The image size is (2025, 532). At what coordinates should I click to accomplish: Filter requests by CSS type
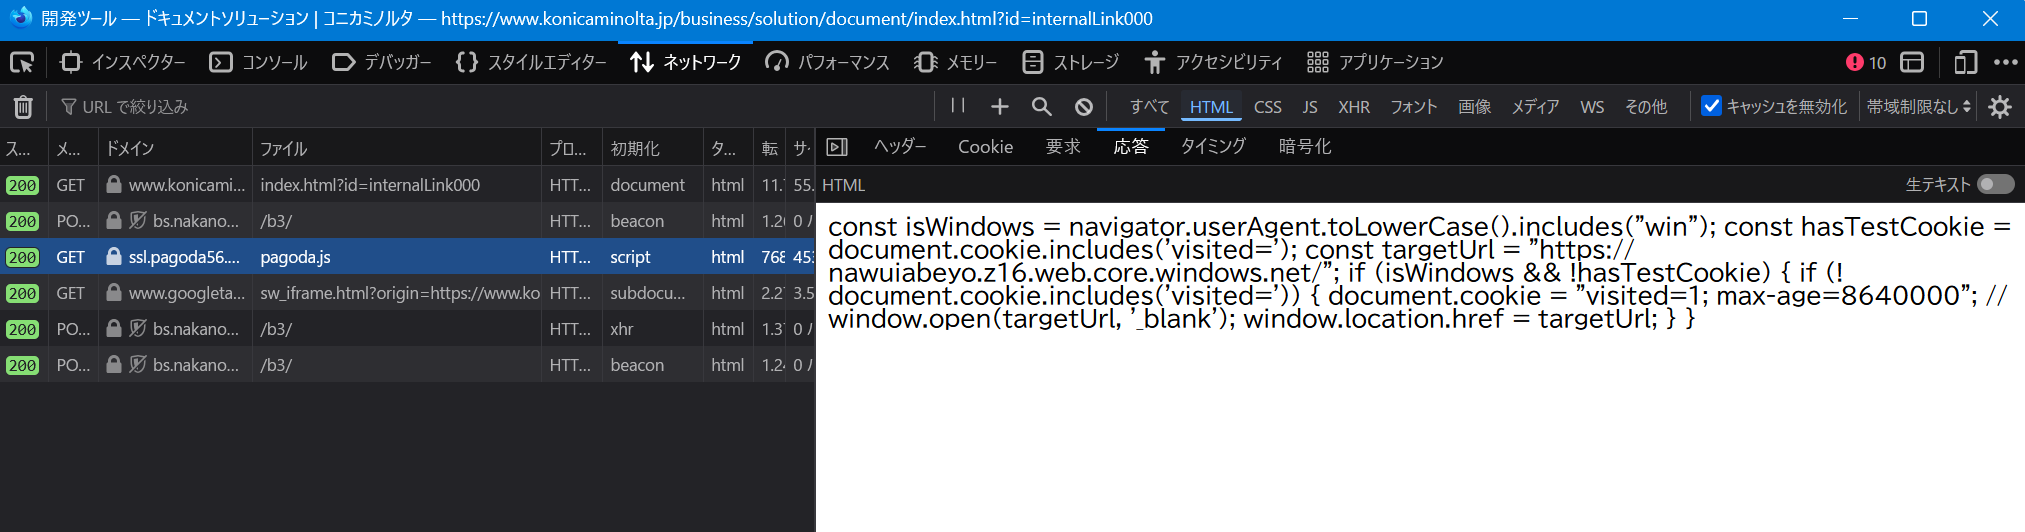pyautogui.click(x=1267, y=107)
